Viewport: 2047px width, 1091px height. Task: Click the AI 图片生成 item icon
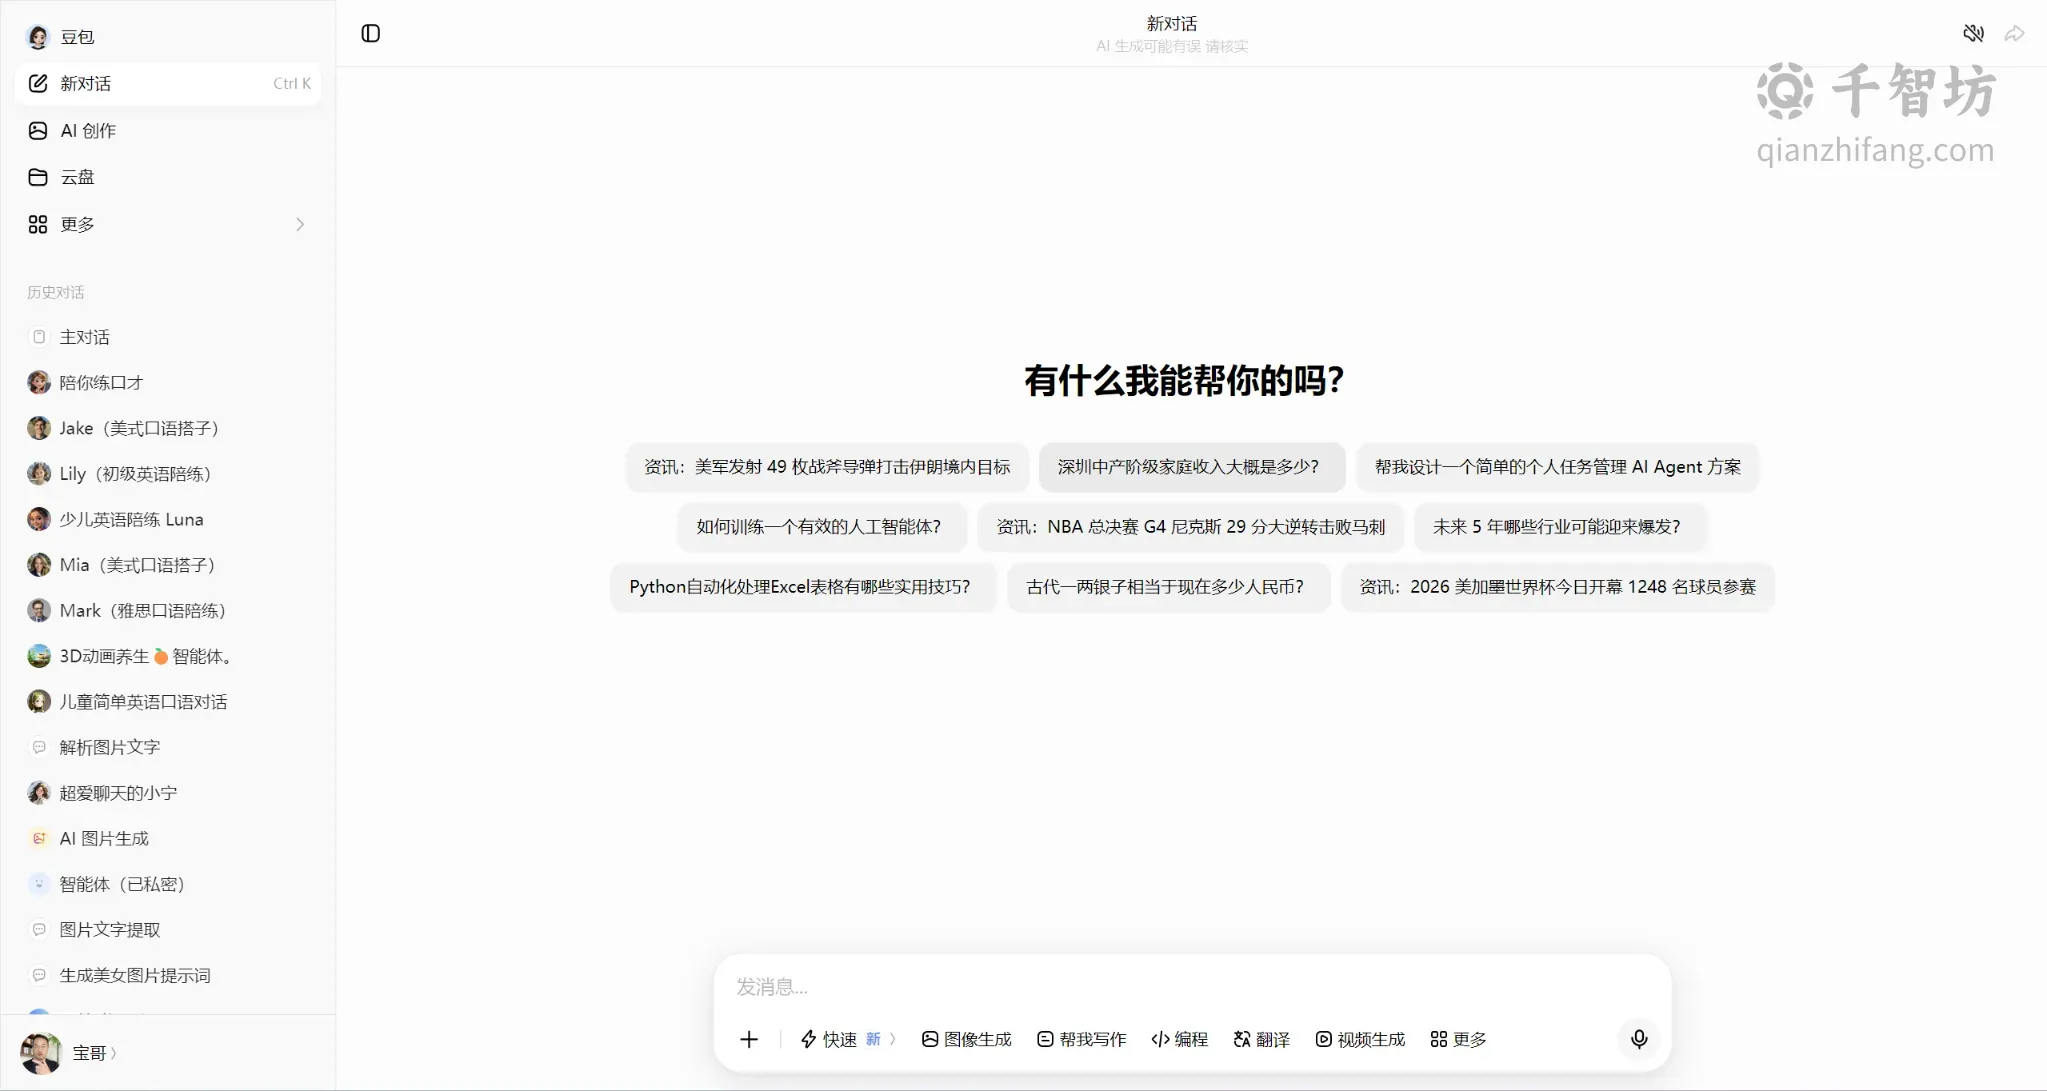click(39, 838)
